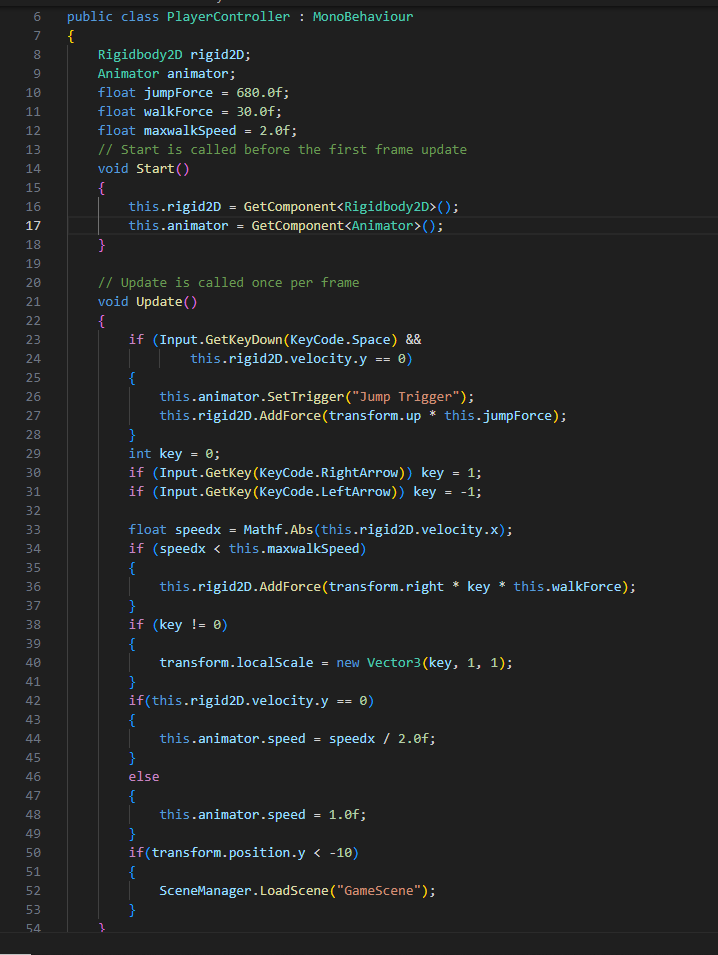The height and width of the screenshot is (955, 718).
Task: Click line number 17 in the gutter
Action: (x=34, y=226)
